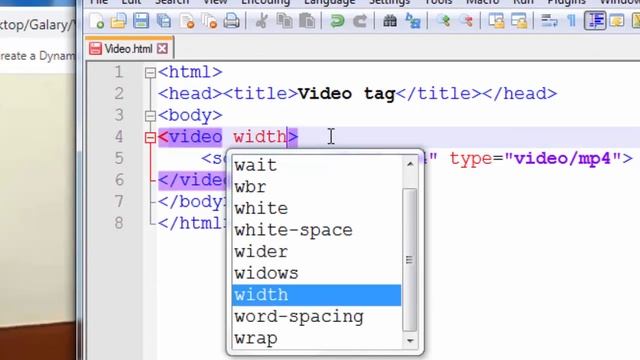The image size is (640, 360).
Task: Collapse the body fold marker on line 3
Action: 150,116
